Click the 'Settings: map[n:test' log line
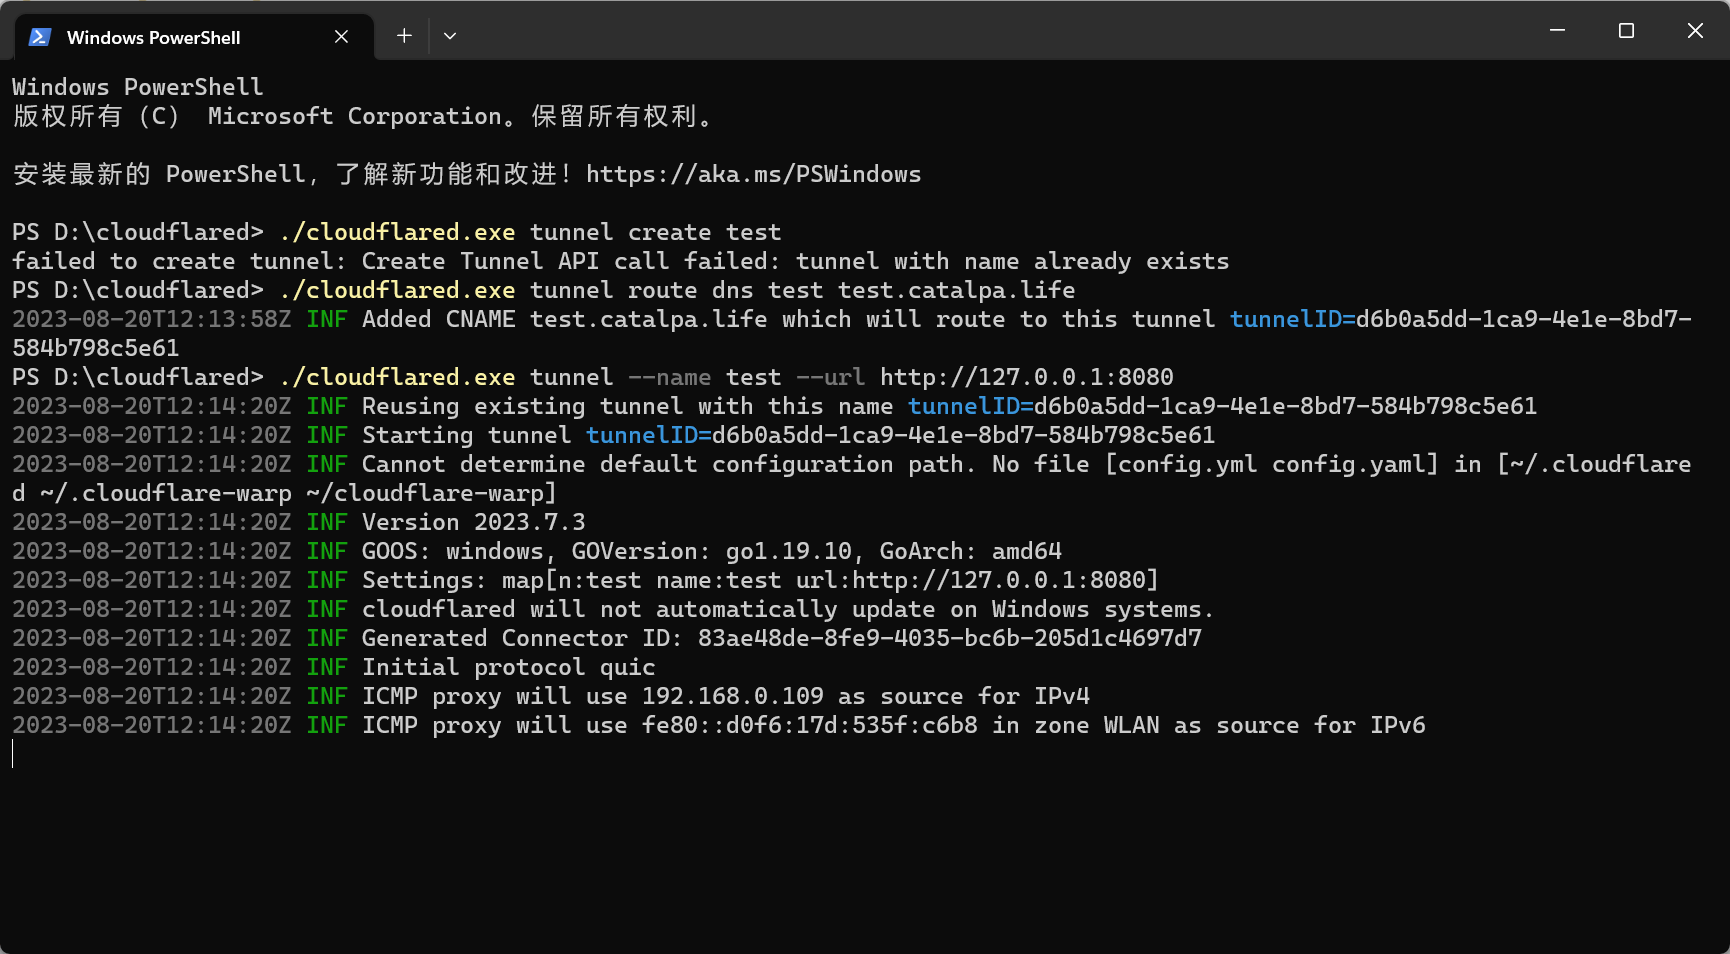This screenshot has height=954, width=1730. tap(585, 580)
